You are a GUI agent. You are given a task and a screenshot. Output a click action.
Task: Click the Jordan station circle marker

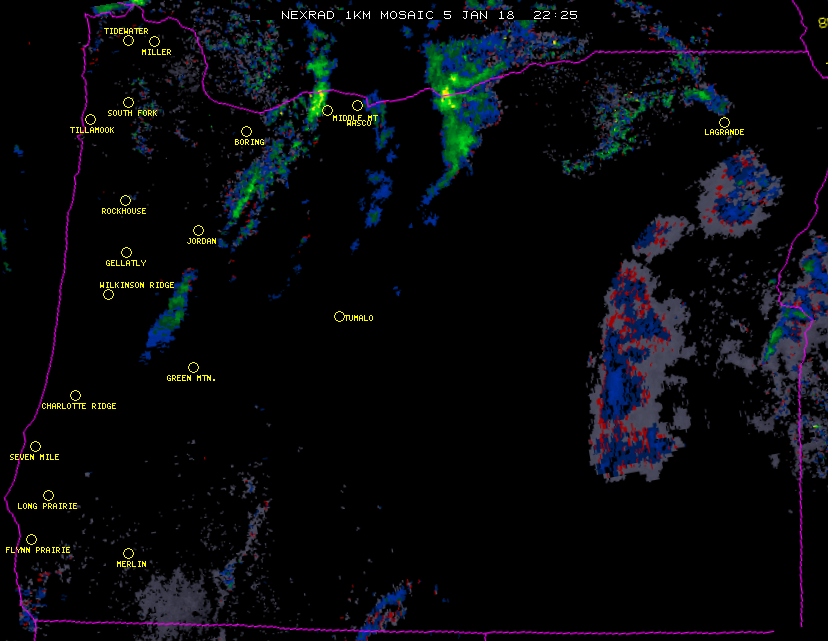pyautogui.click(x=198, y=230)
